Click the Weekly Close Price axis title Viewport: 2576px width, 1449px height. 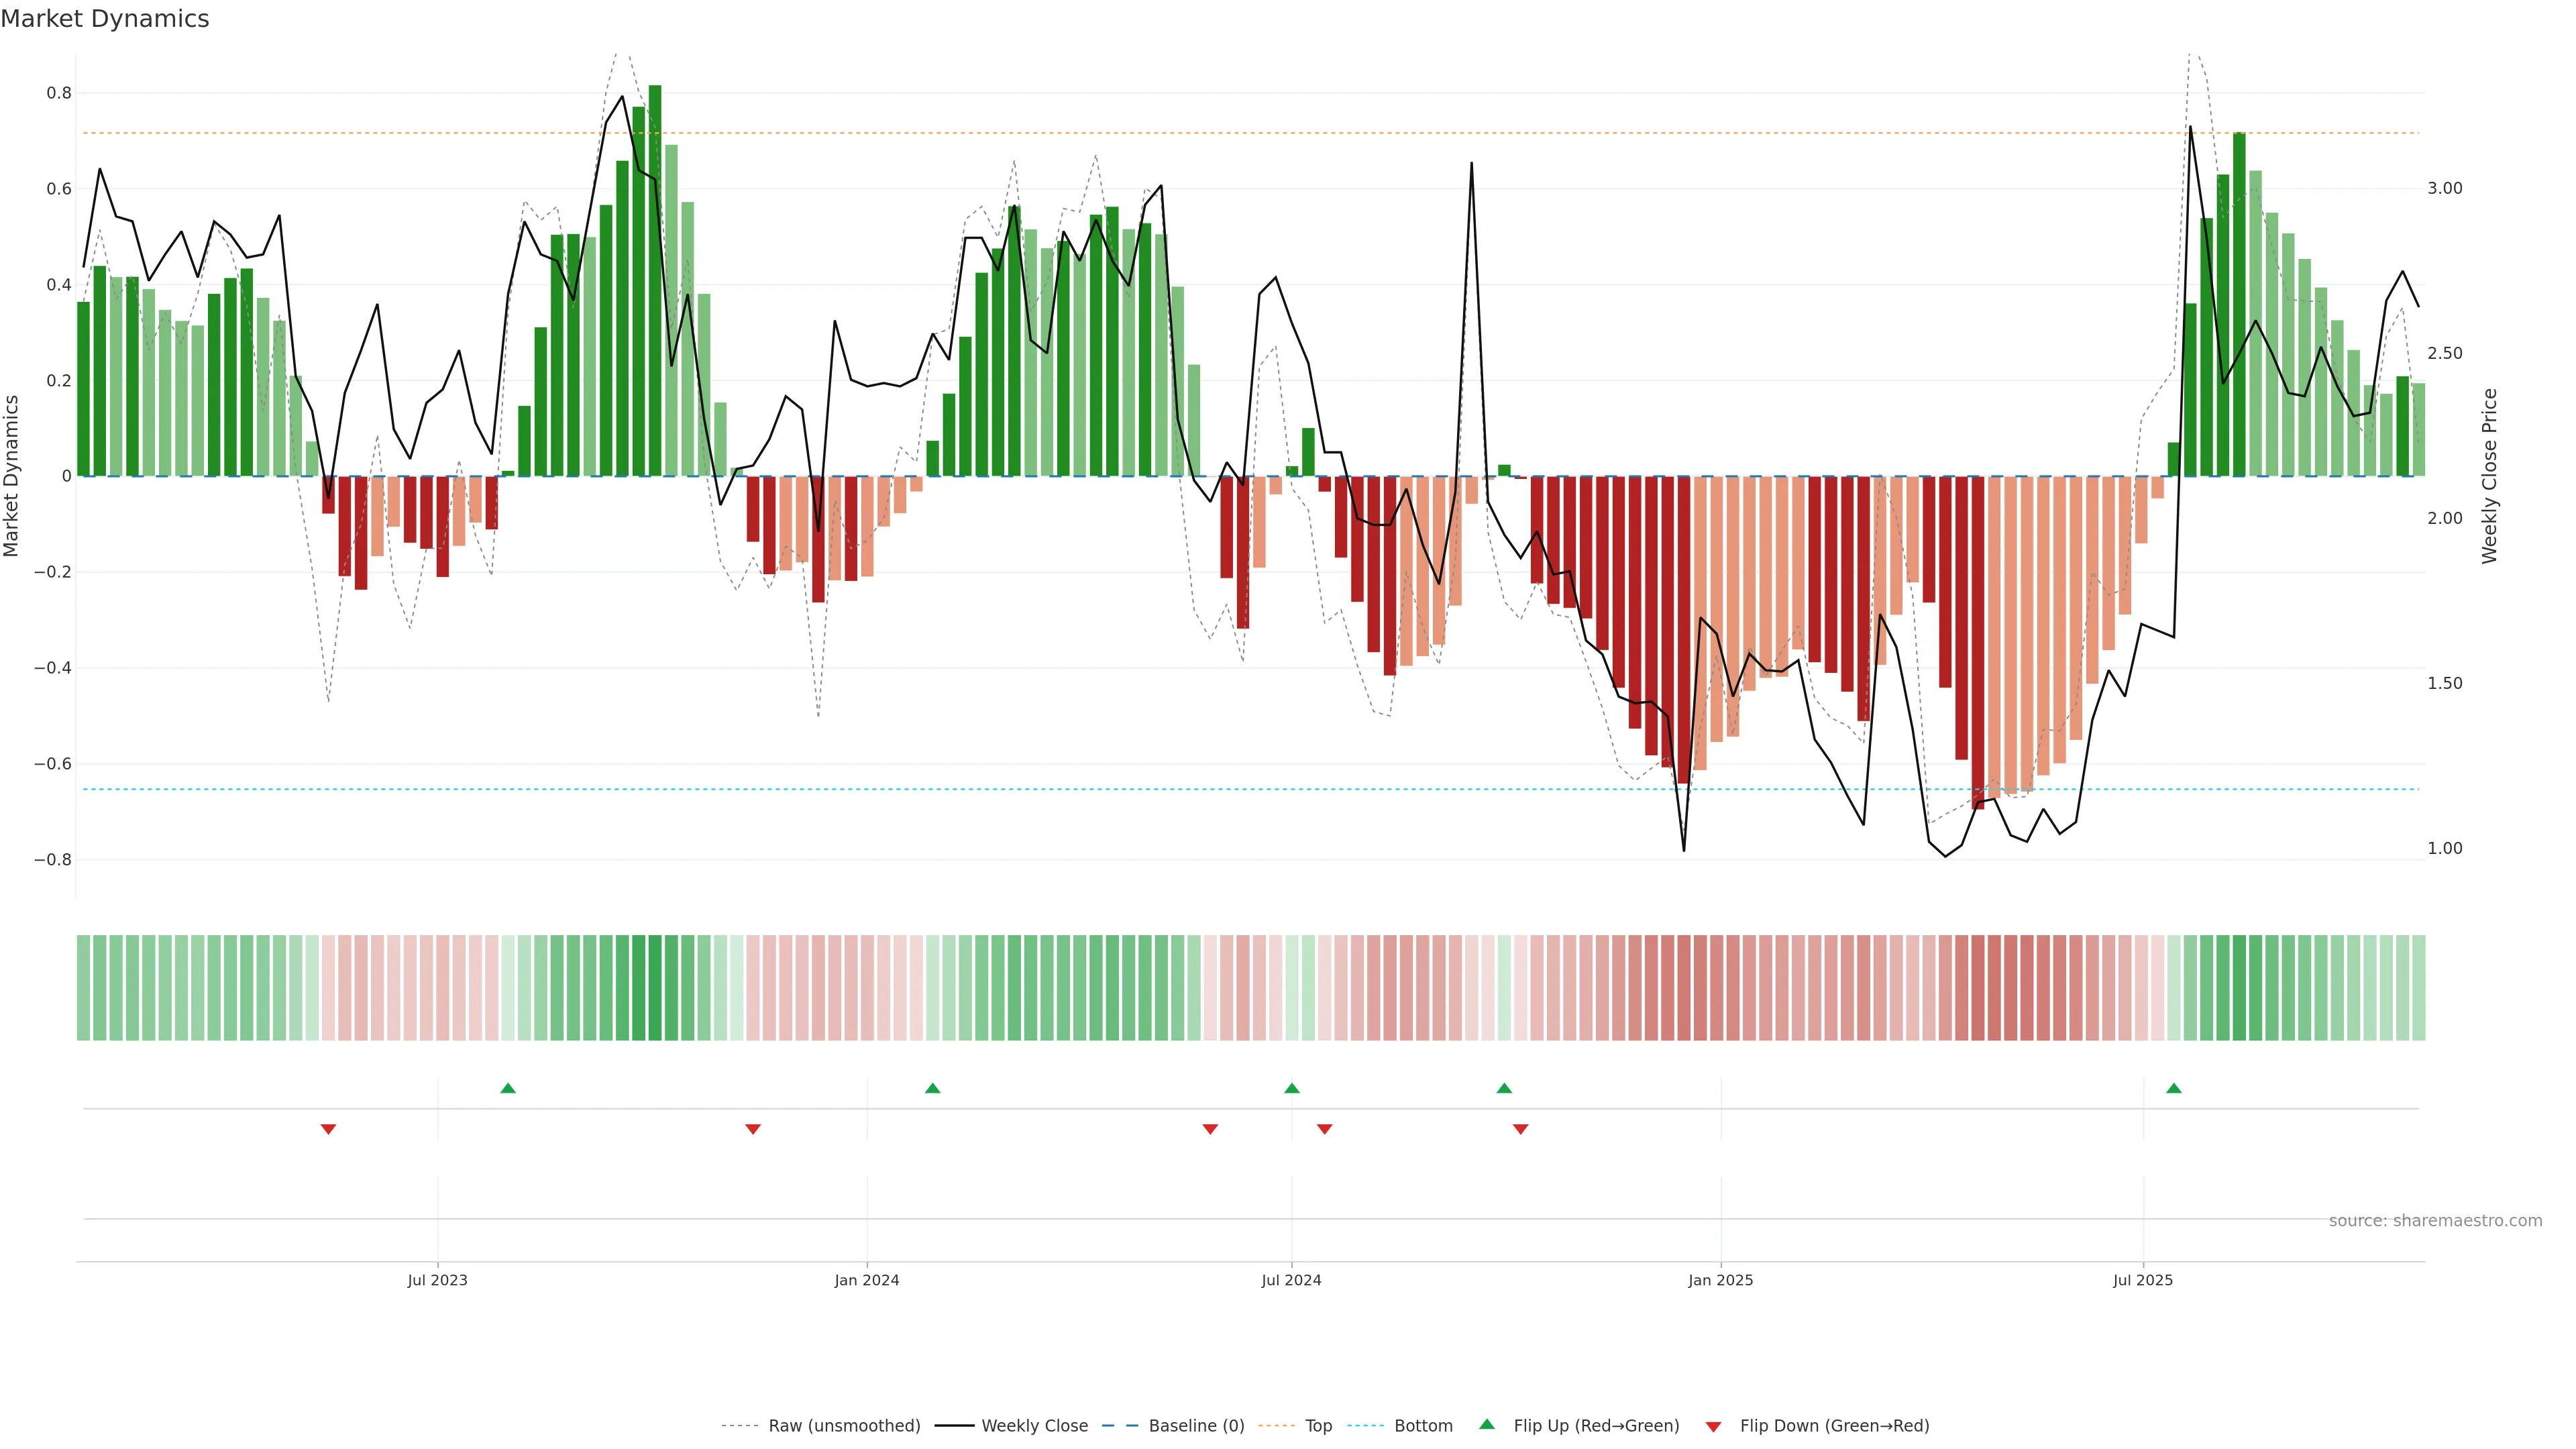[x=2489, y=476]
